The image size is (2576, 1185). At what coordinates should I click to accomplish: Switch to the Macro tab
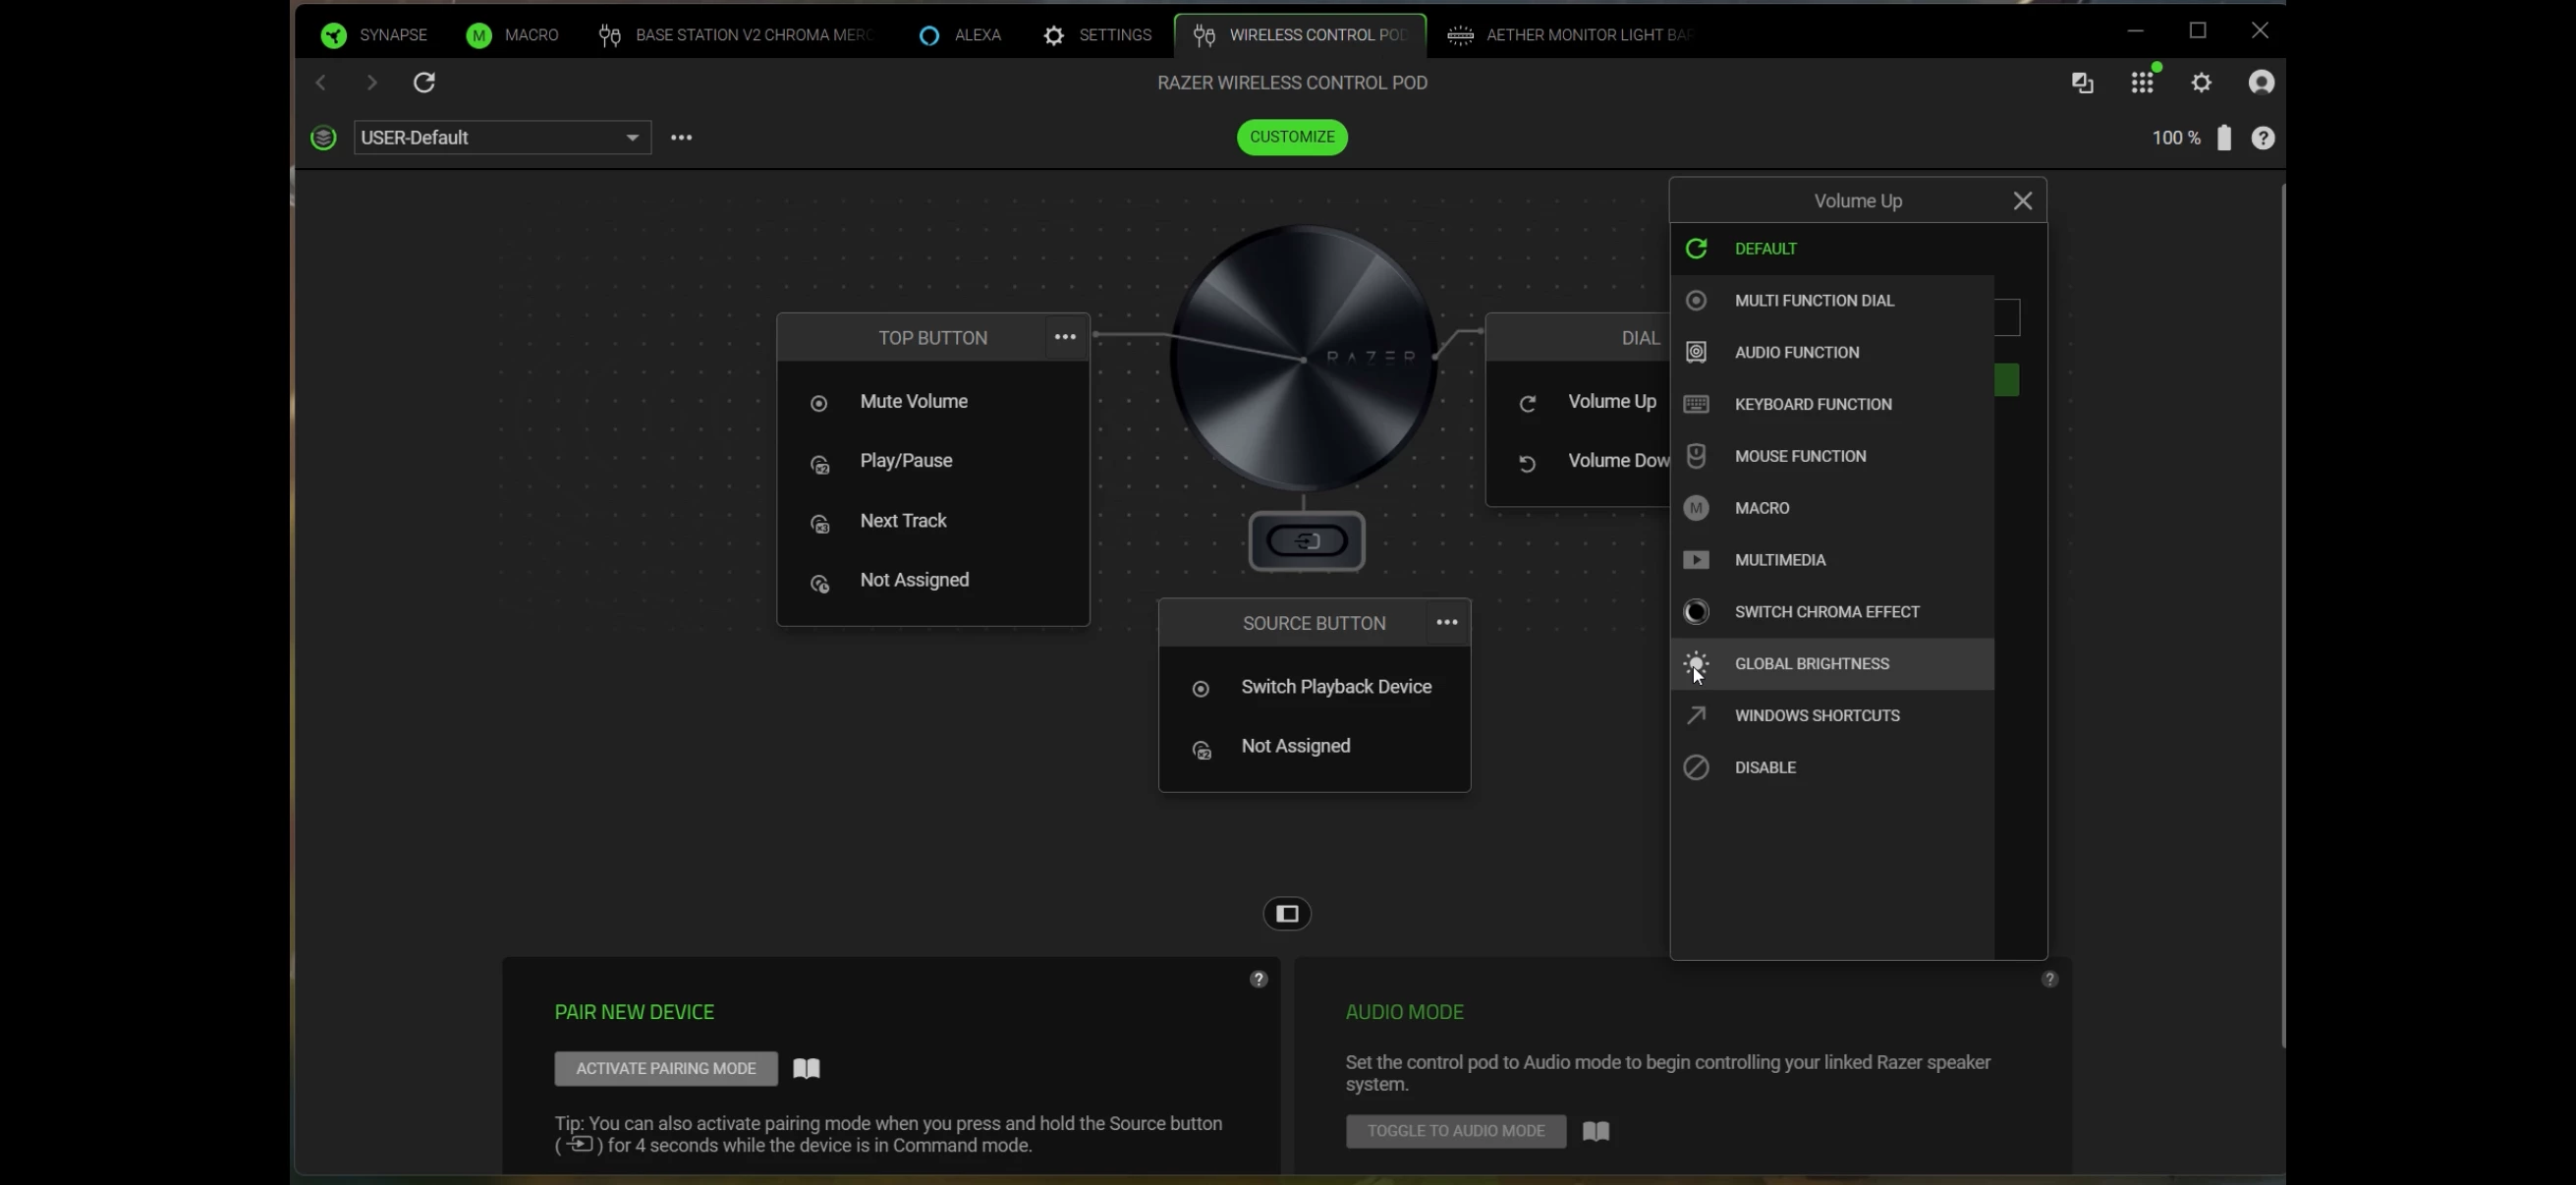pos(512,35)
